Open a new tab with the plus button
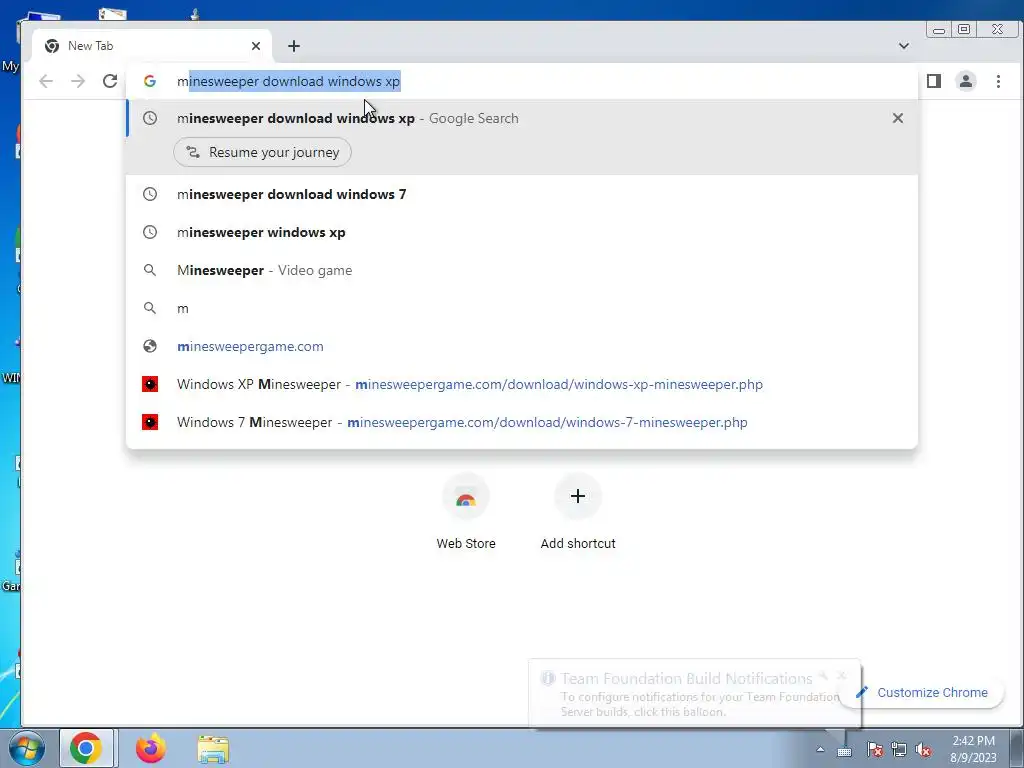The height and width of the screenshot is (768, 1024). (294, 46)
